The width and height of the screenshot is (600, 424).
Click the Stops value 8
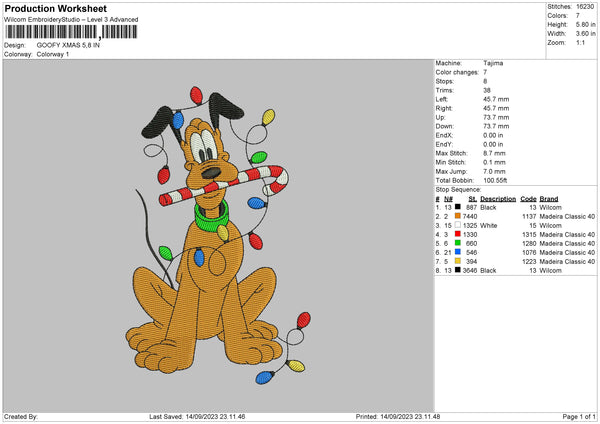tap(485, 81)
